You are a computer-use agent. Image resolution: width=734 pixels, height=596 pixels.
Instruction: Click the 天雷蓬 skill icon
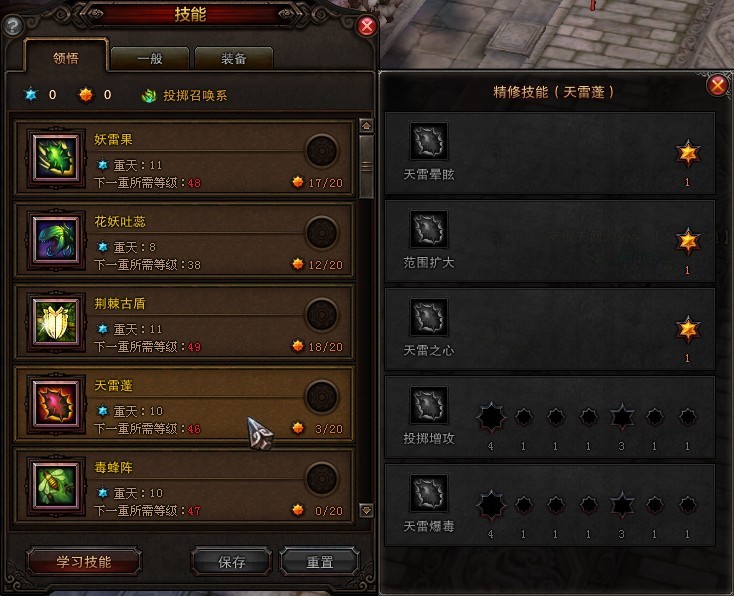[x=56, y=404]
